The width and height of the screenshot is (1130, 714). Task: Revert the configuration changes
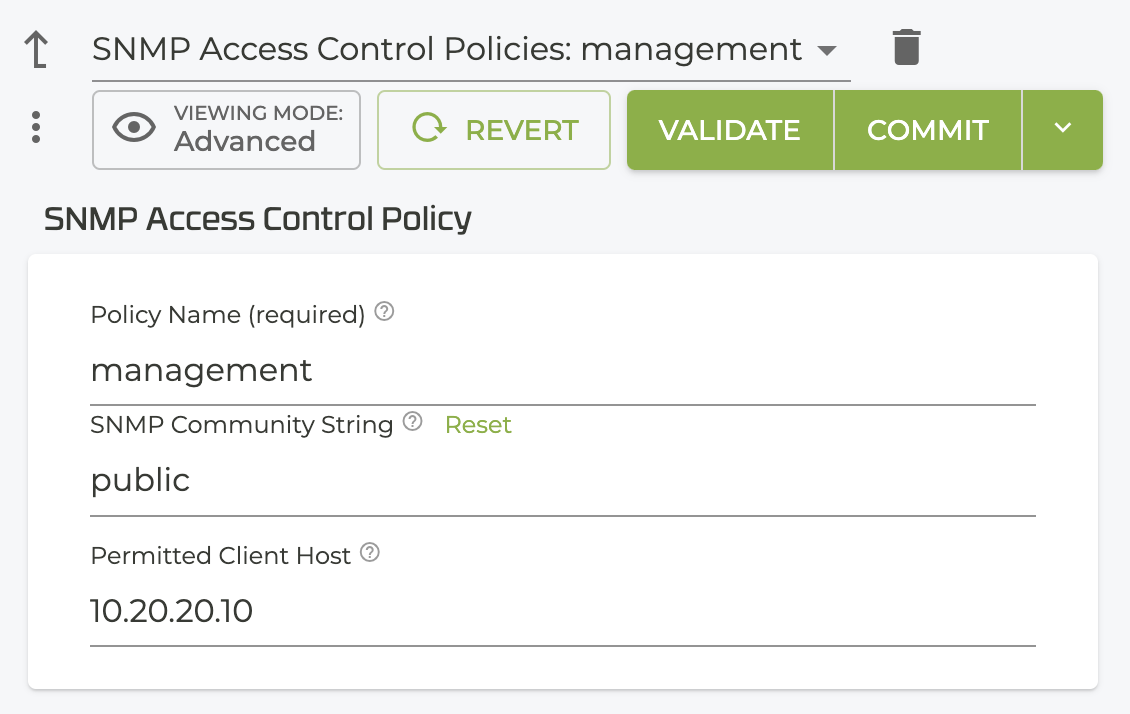click(494, 130)
